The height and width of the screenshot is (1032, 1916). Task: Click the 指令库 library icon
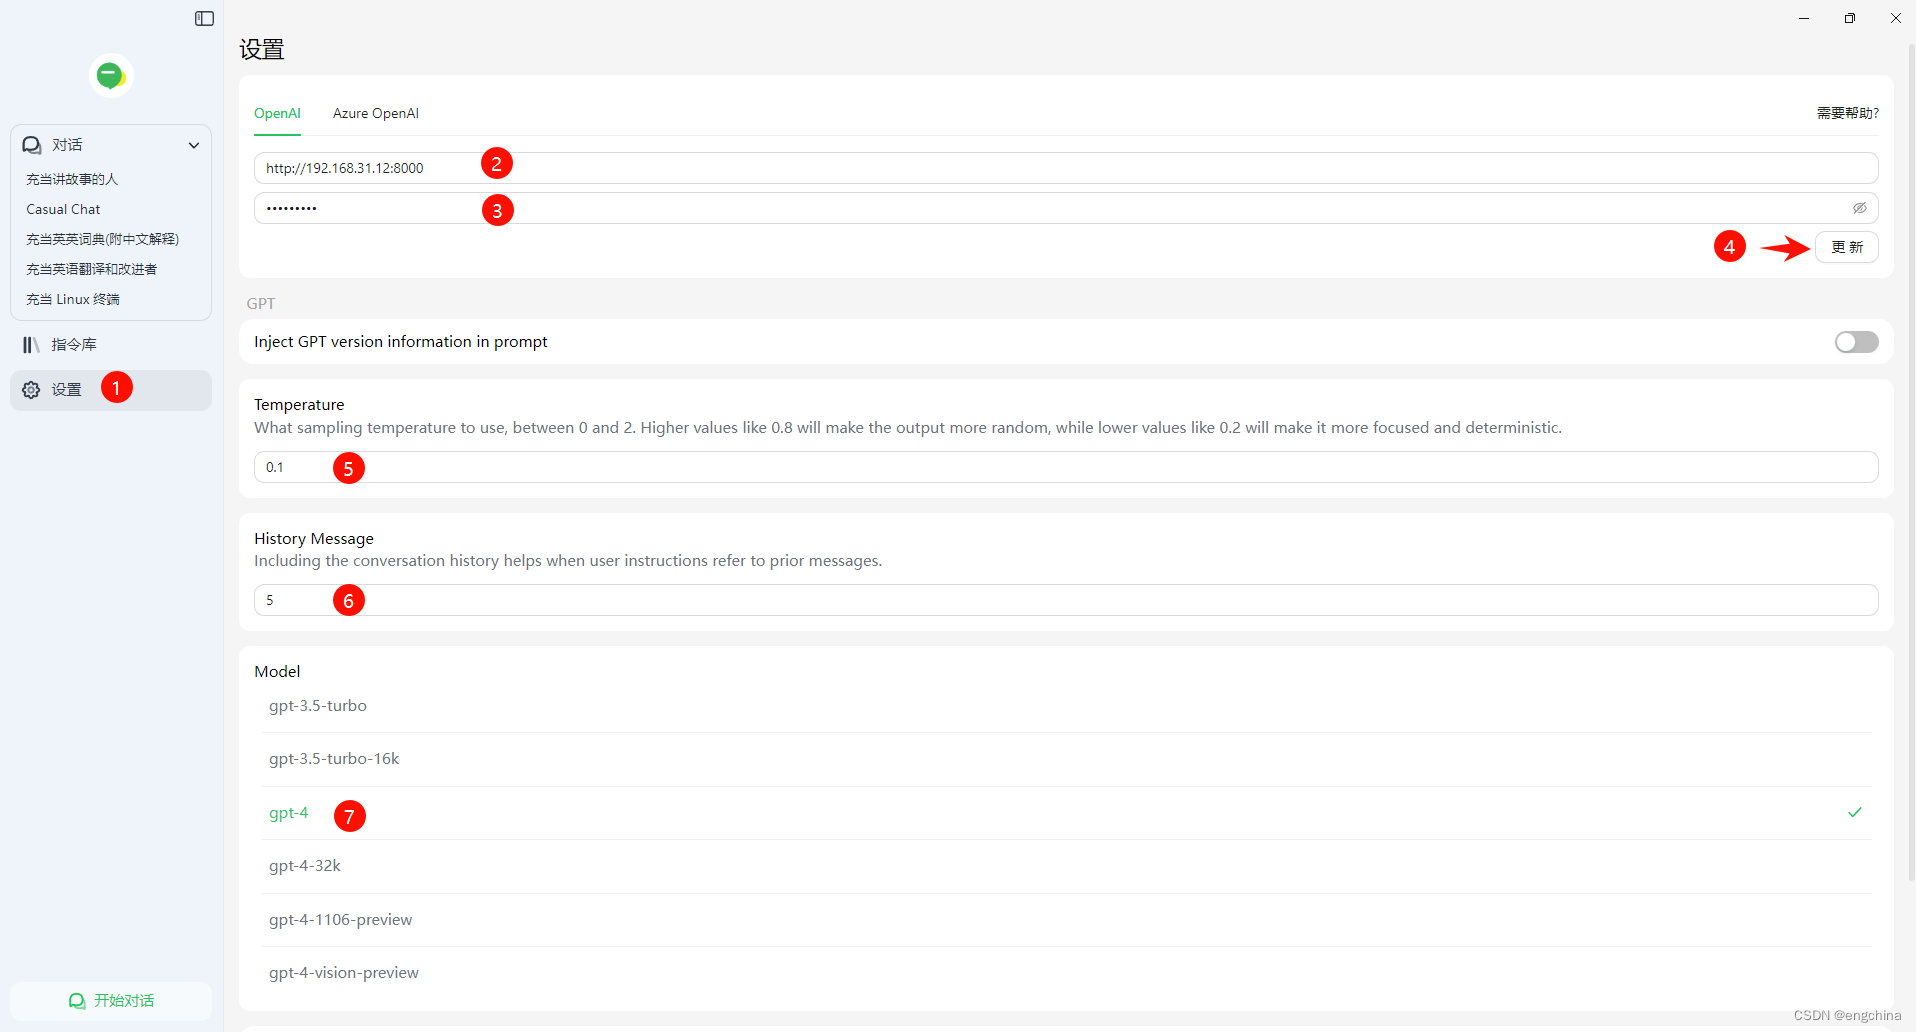point(32,345)
